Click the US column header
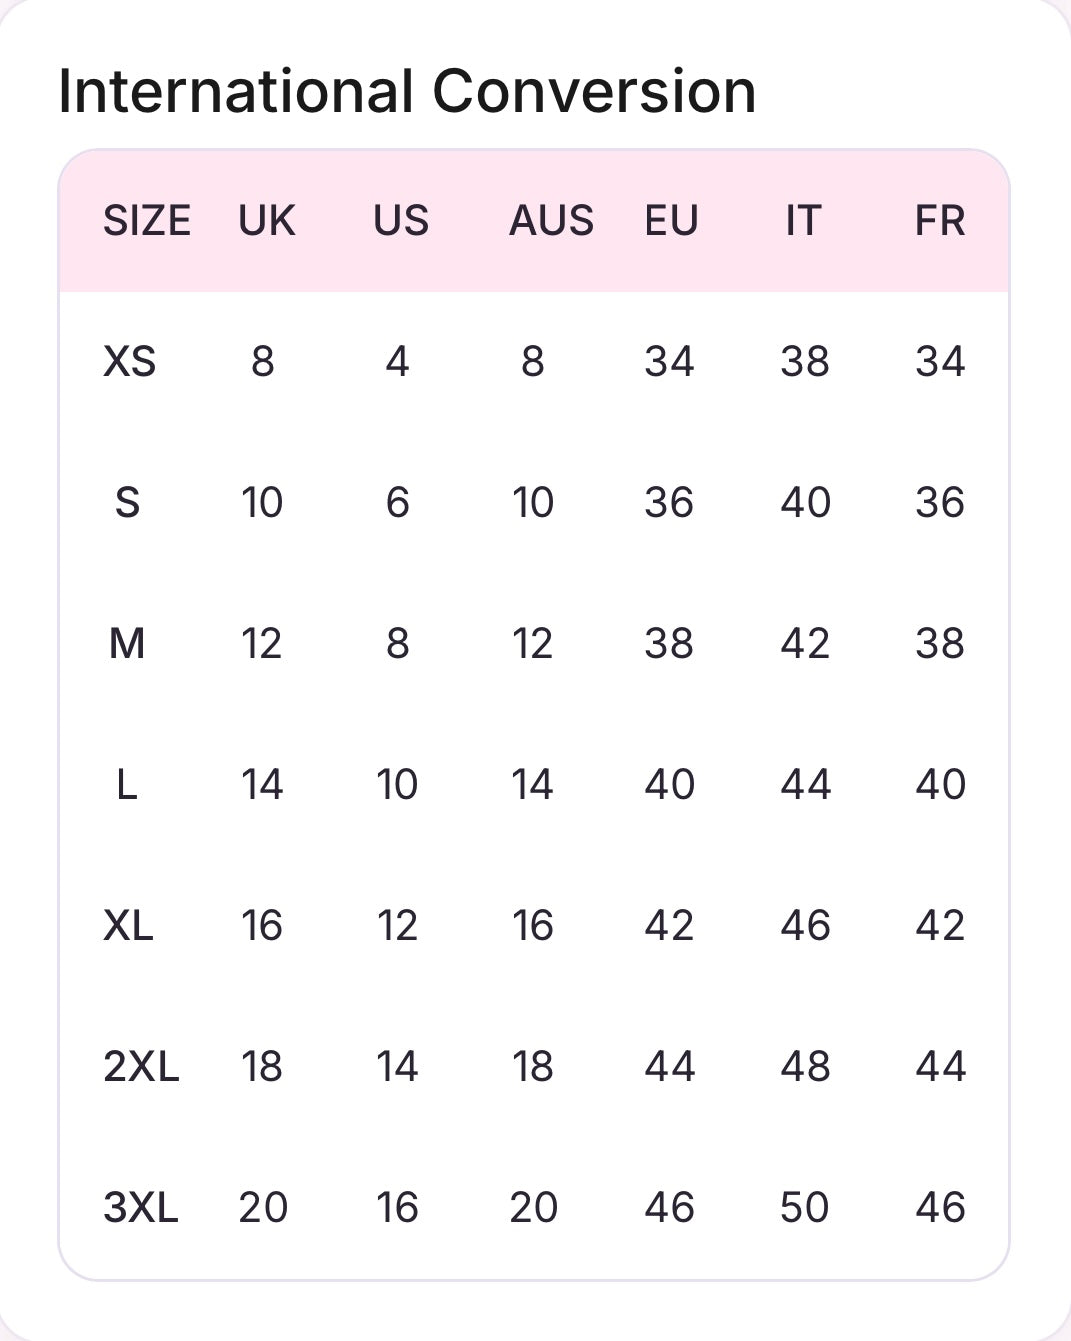Image resolution: width=1071 pixels, height=1341 pixels. click(400, 221)
